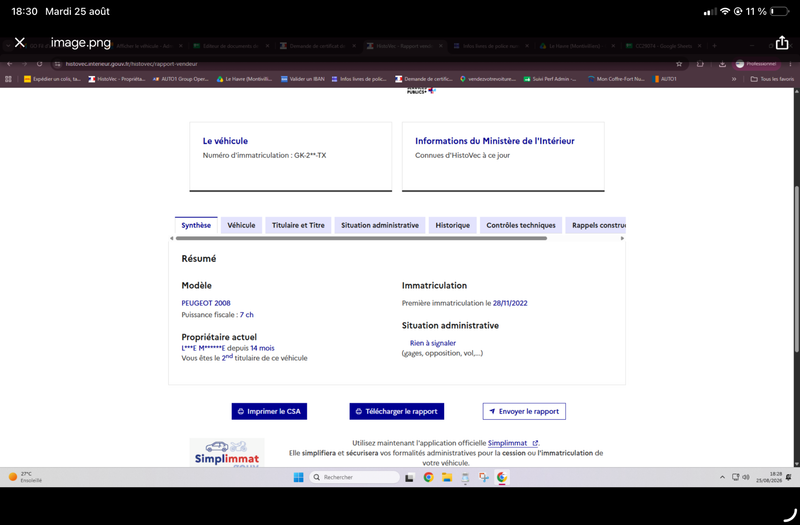Open the AUTO1 bookmark
Viewport: 800px width, 525px height.
[665, 79]
